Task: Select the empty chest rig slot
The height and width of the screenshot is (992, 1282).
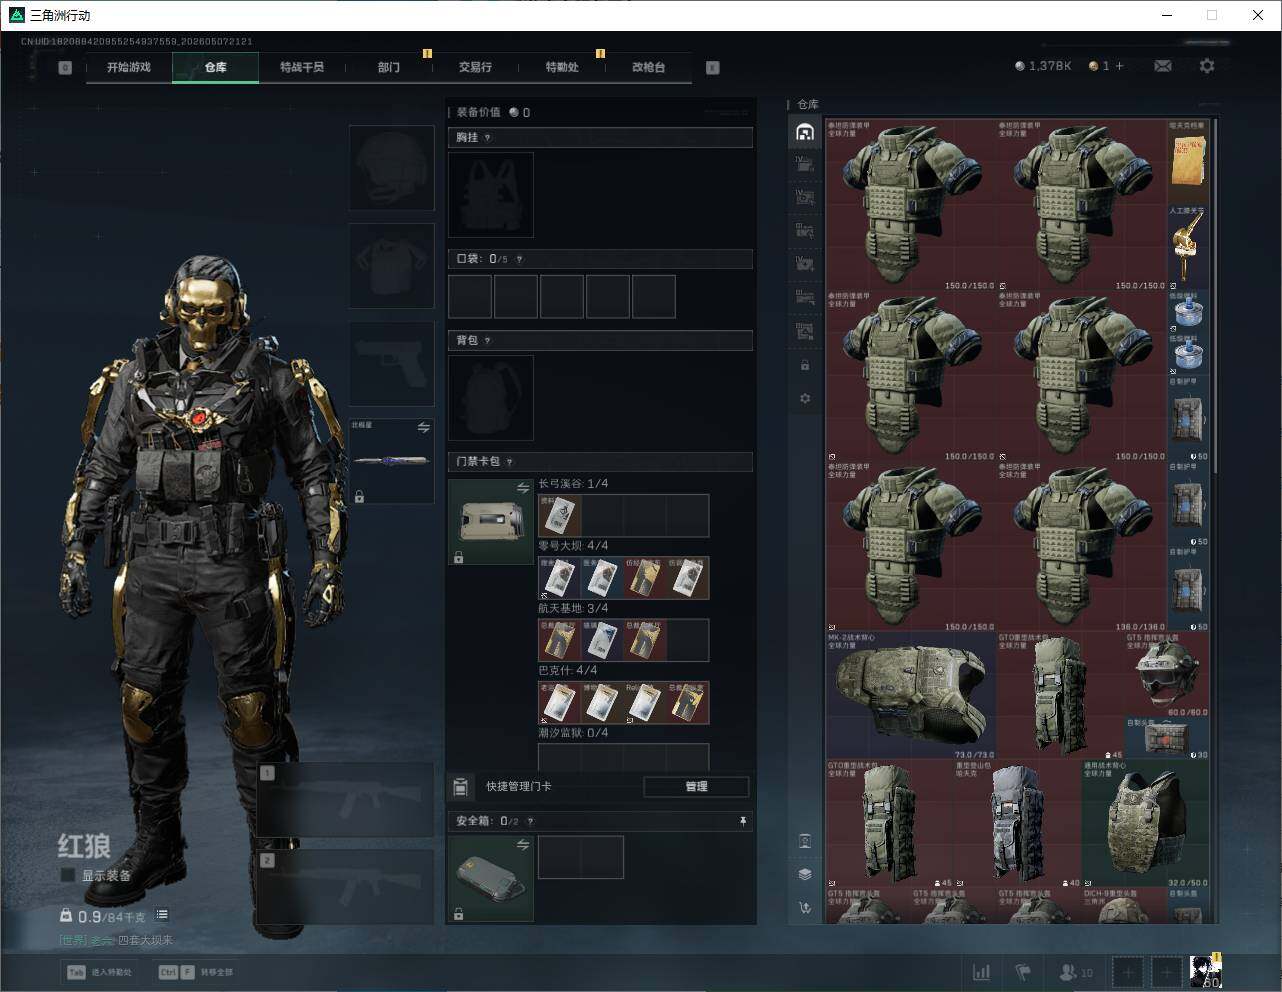Action: (x=491, y=195)
